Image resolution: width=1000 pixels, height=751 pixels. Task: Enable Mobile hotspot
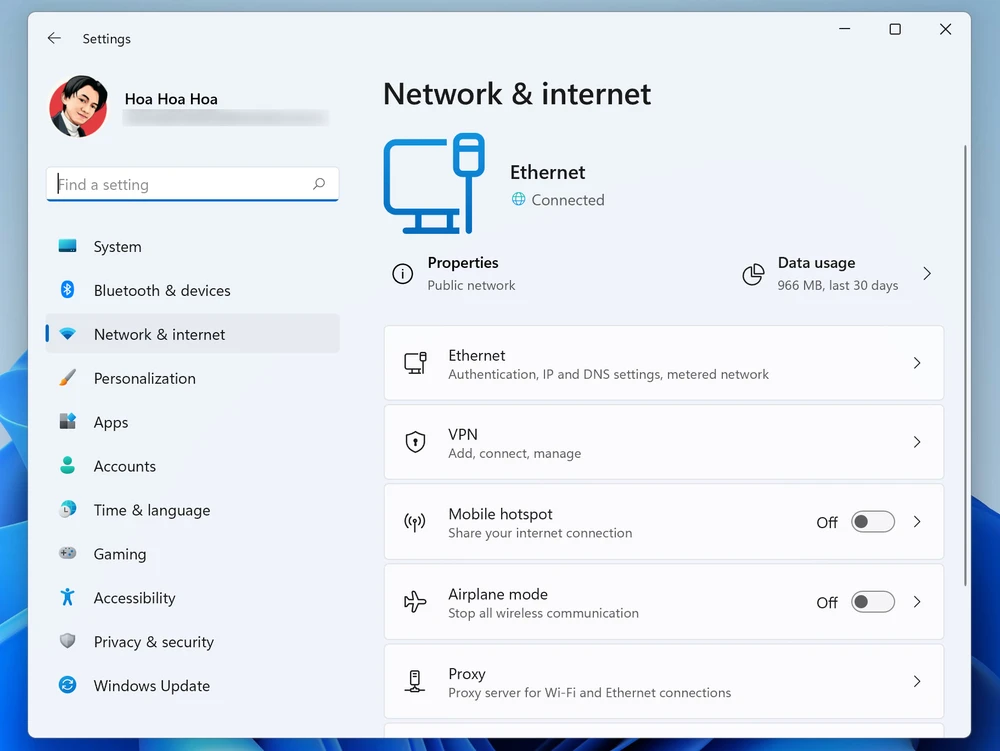point(872,521)
